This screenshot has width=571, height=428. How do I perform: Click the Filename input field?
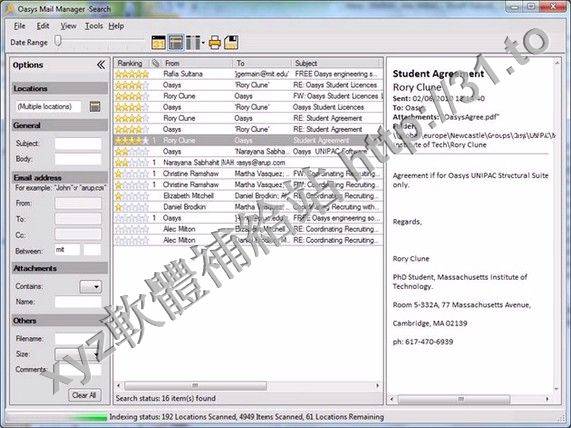pos(78,338)
